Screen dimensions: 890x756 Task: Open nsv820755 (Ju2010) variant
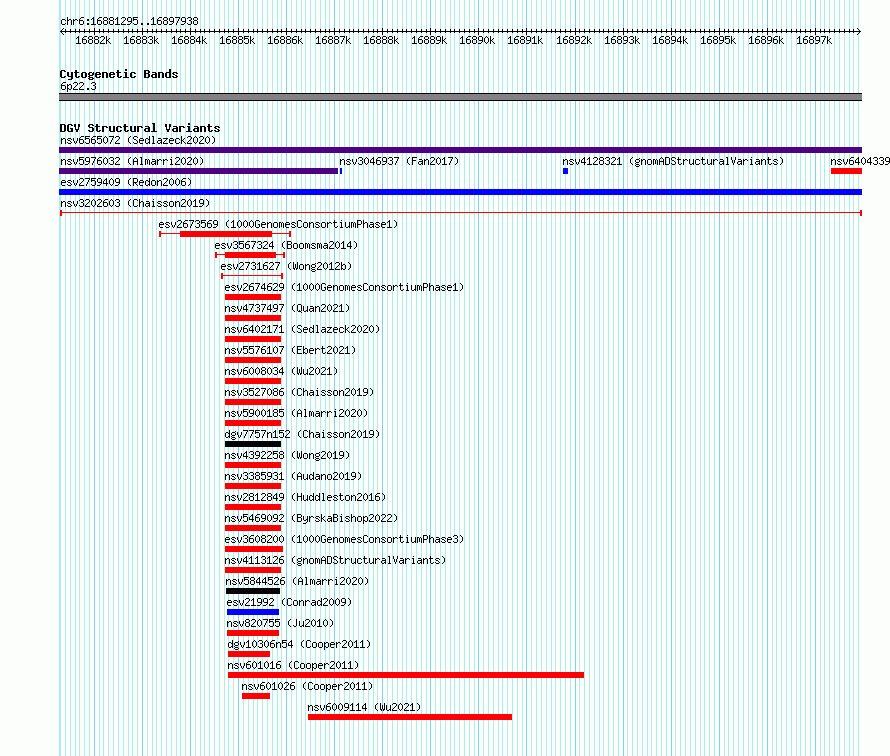tap(280, 623)
